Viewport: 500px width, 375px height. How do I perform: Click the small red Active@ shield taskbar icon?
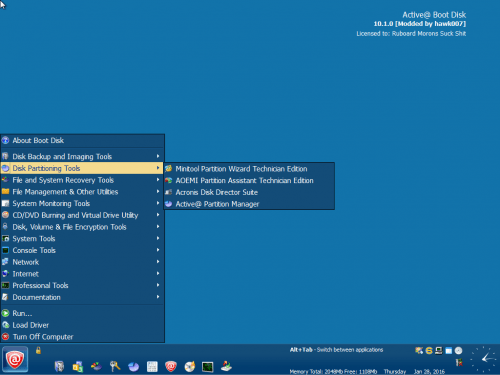pos(171,366)
